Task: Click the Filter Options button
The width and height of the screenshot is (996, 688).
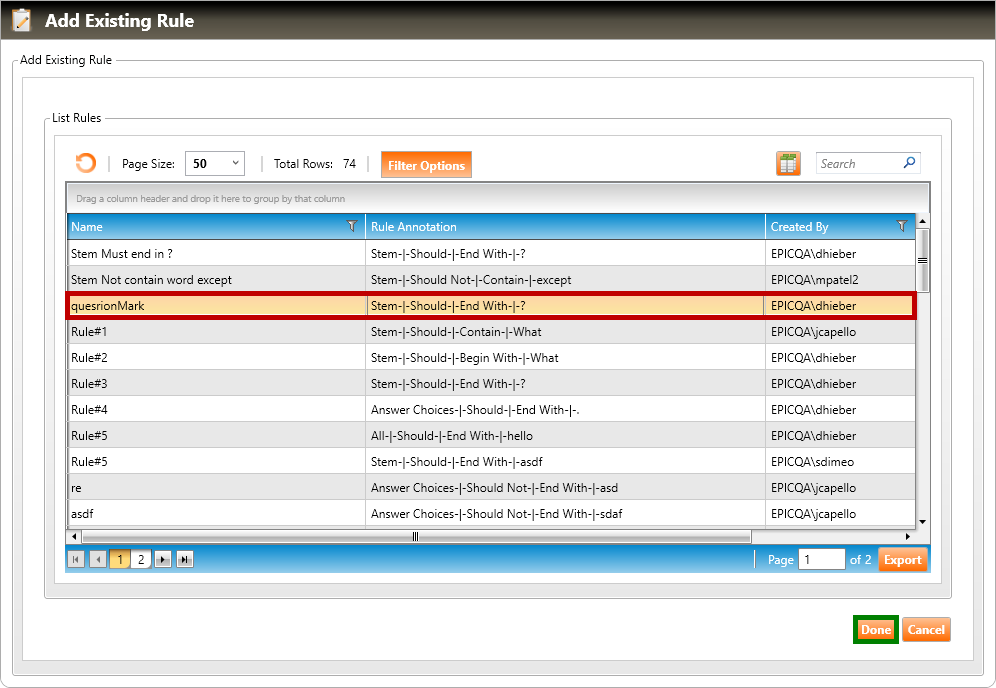Action: [426, 165]
